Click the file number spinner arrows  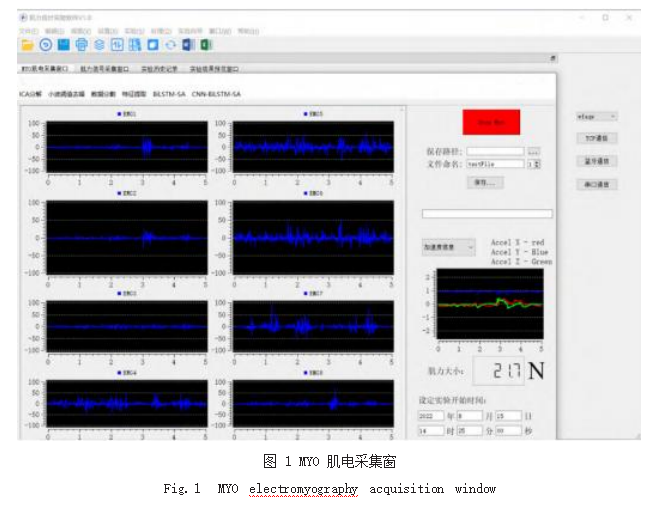point(537,164)
